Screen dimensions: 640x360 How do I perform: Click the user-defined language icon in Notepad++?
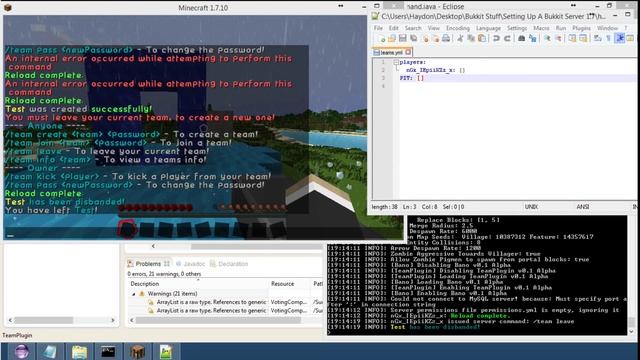630,38
